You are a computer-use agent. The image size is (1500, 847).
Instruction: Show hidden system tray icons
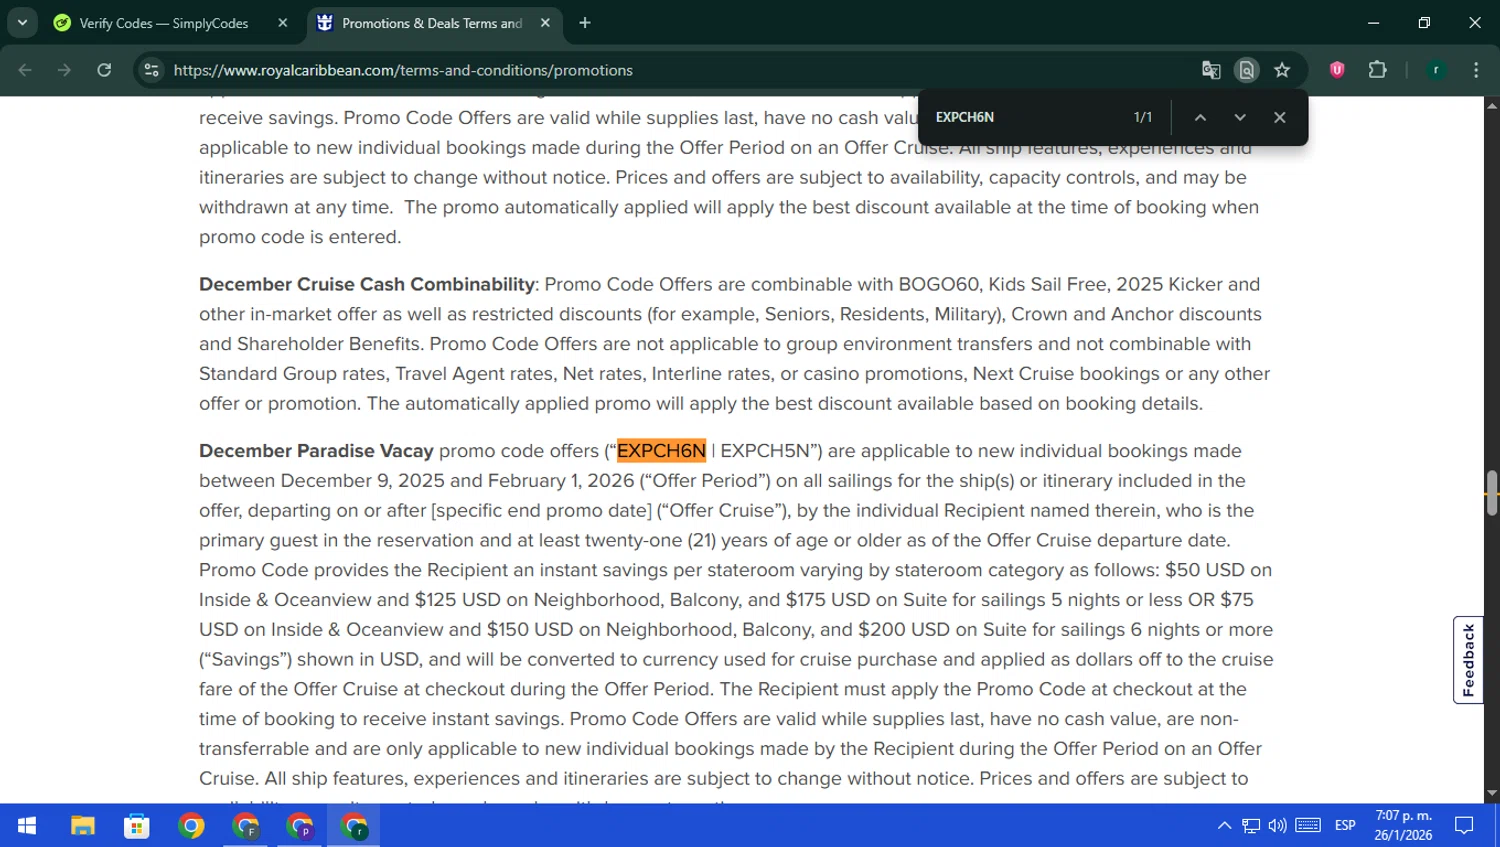point(1224,826)
